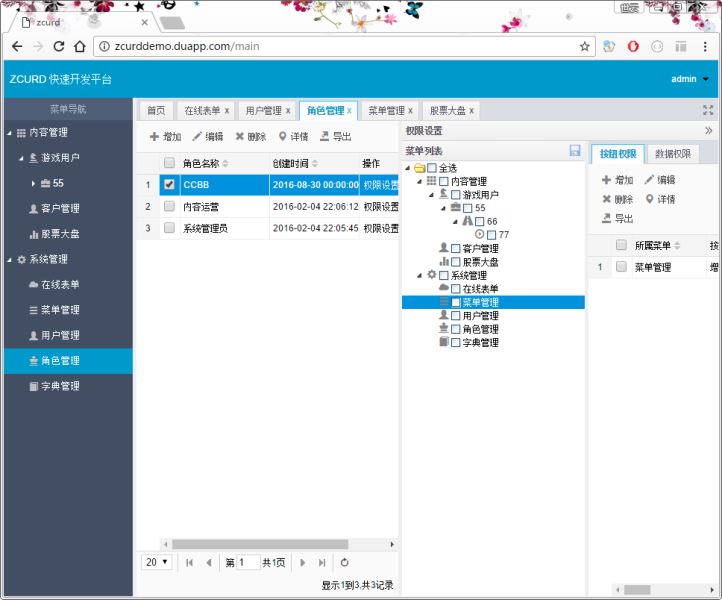Go to previous page of role grid
Screen dimensions: 722x600
pyautogui.click(x=209, y=563)
